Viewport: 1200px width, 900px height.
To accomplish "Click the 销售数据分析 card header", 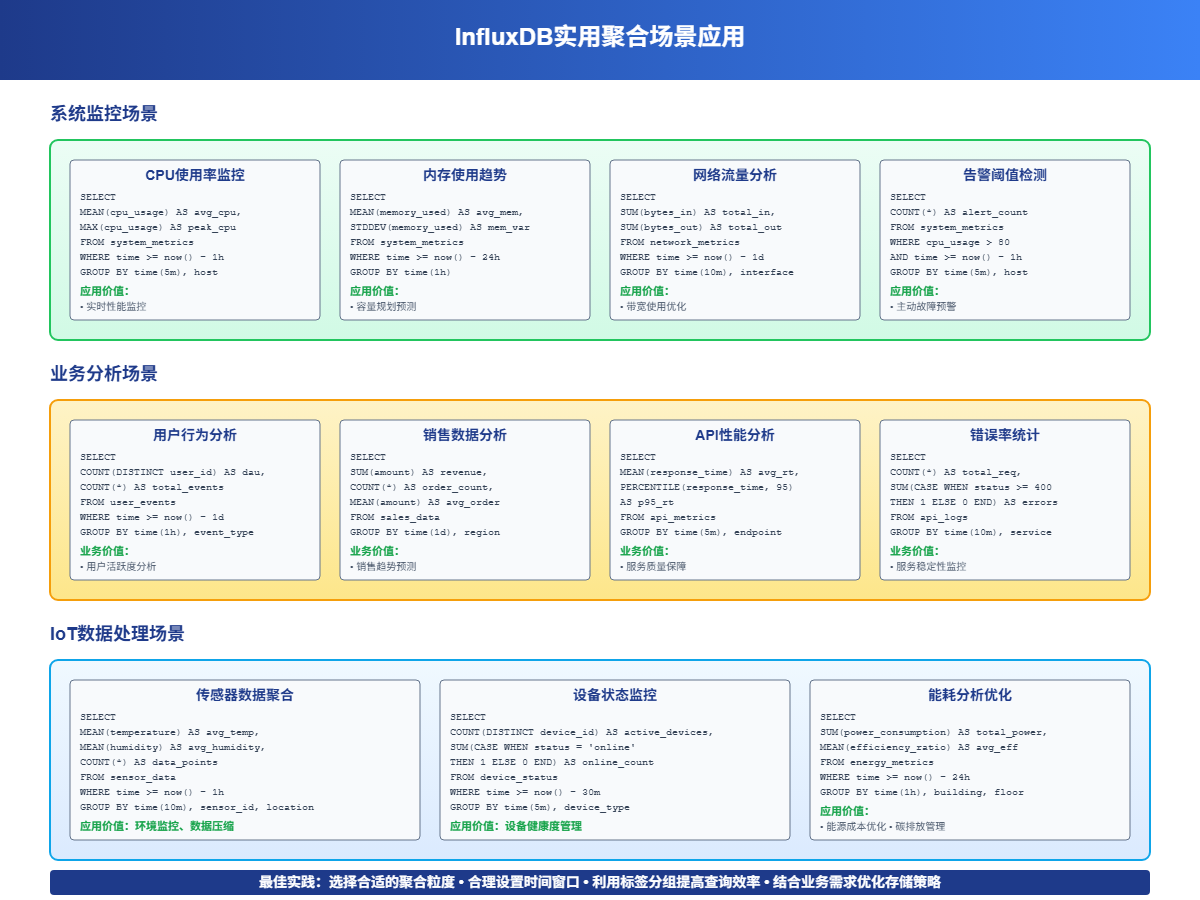I will (464, 435).
